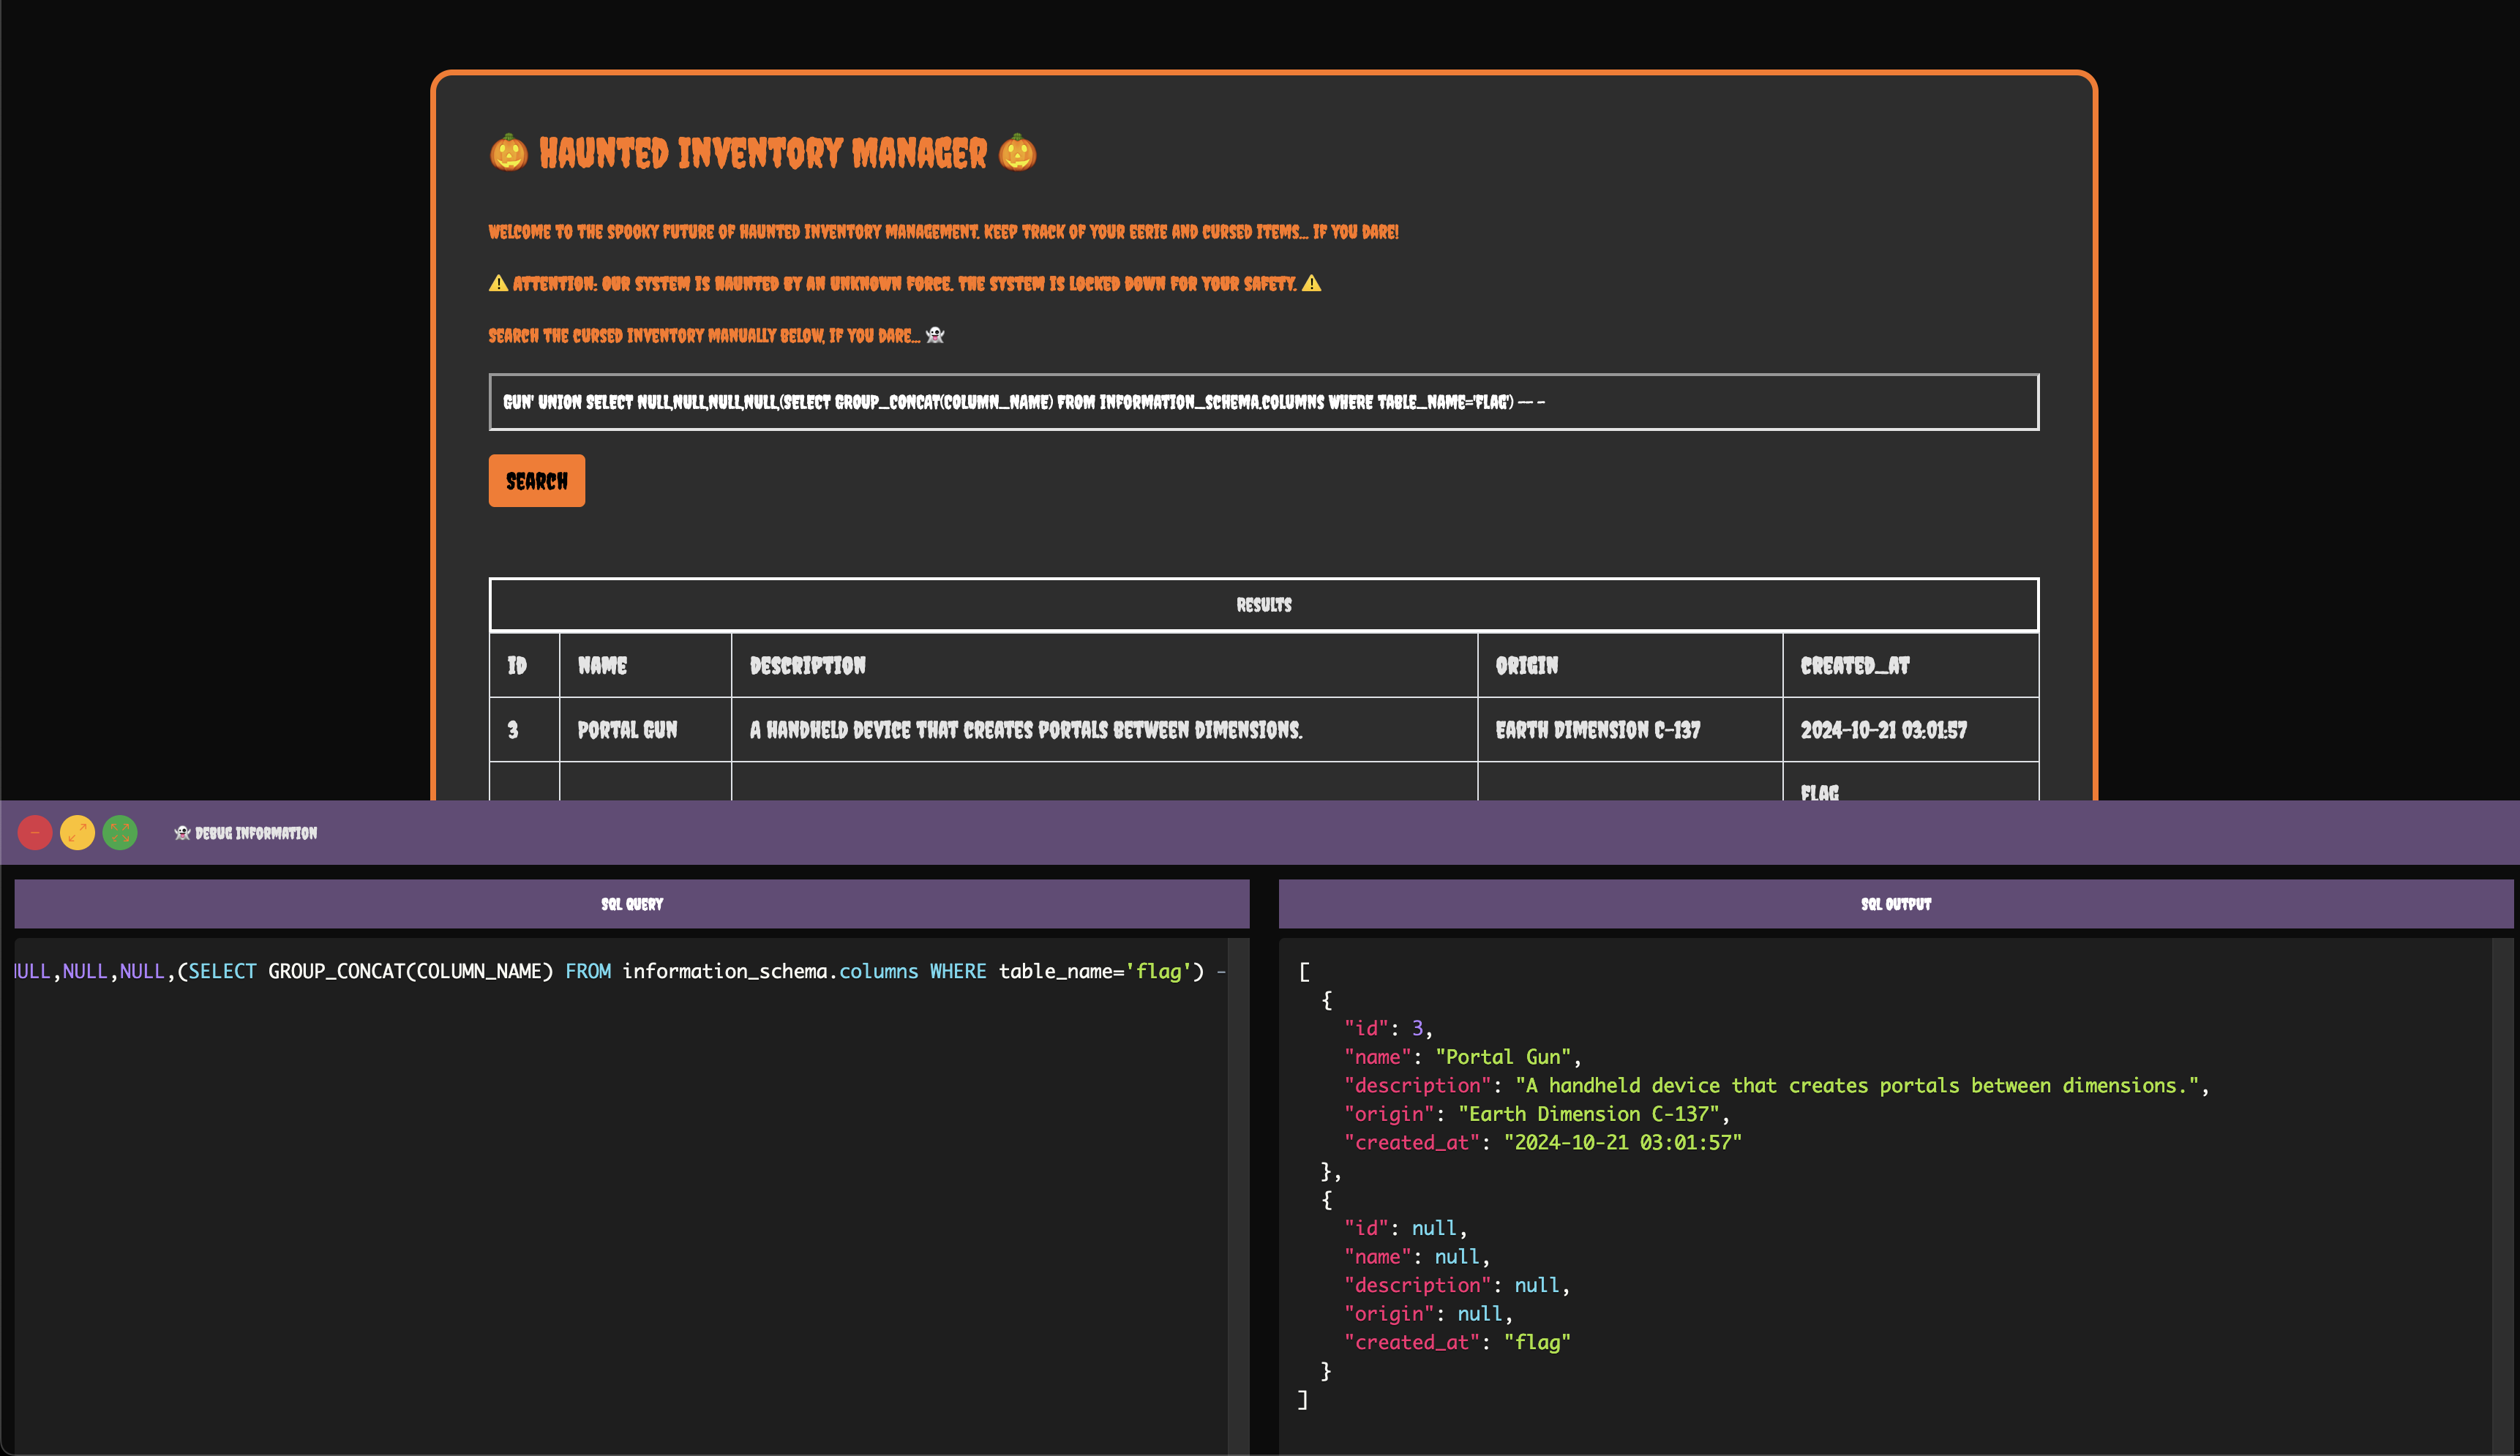This screenshot has width=2520, height=1456.
Task: Click the SQL query code line
Action: click(620, 971)
